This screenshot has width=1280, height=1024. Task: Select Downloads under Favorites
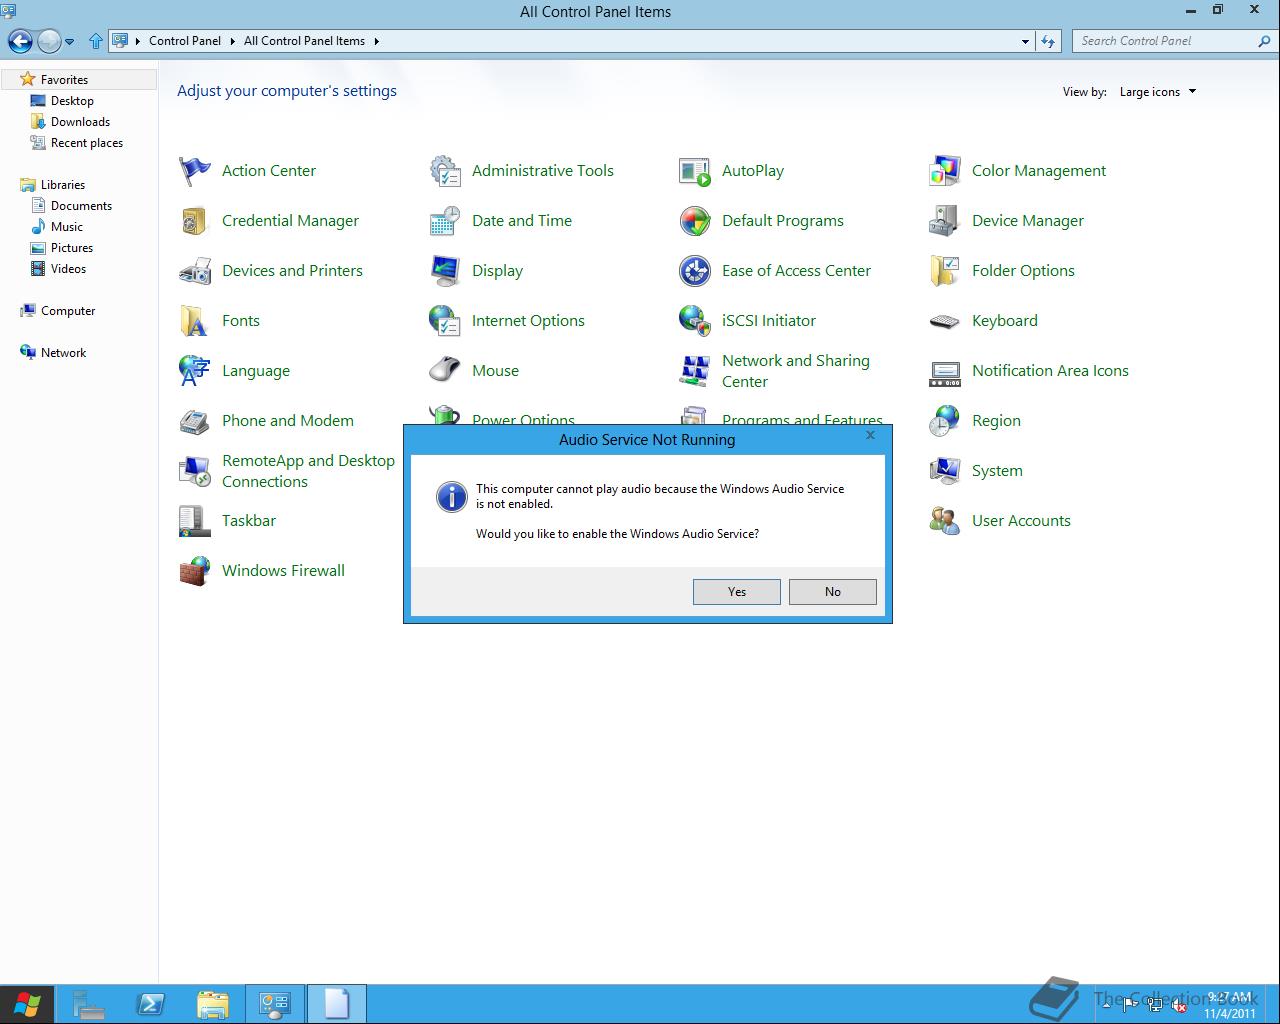(80, 122)
